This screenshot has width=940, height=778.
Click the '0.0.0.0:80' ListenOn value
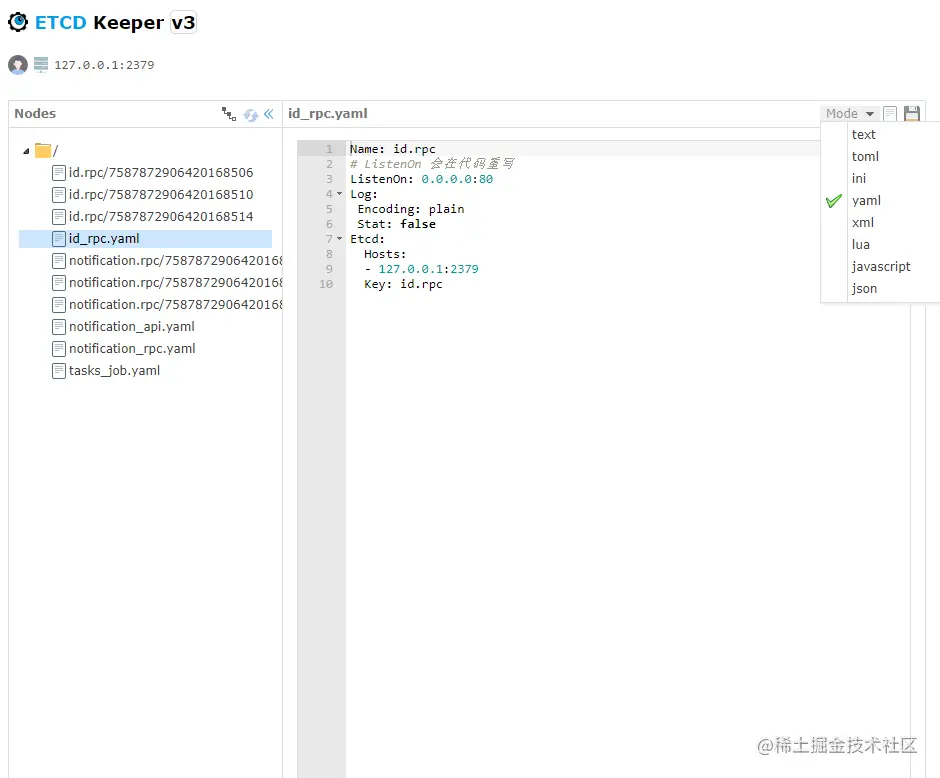pyautogui.click(x=457, y=179)
